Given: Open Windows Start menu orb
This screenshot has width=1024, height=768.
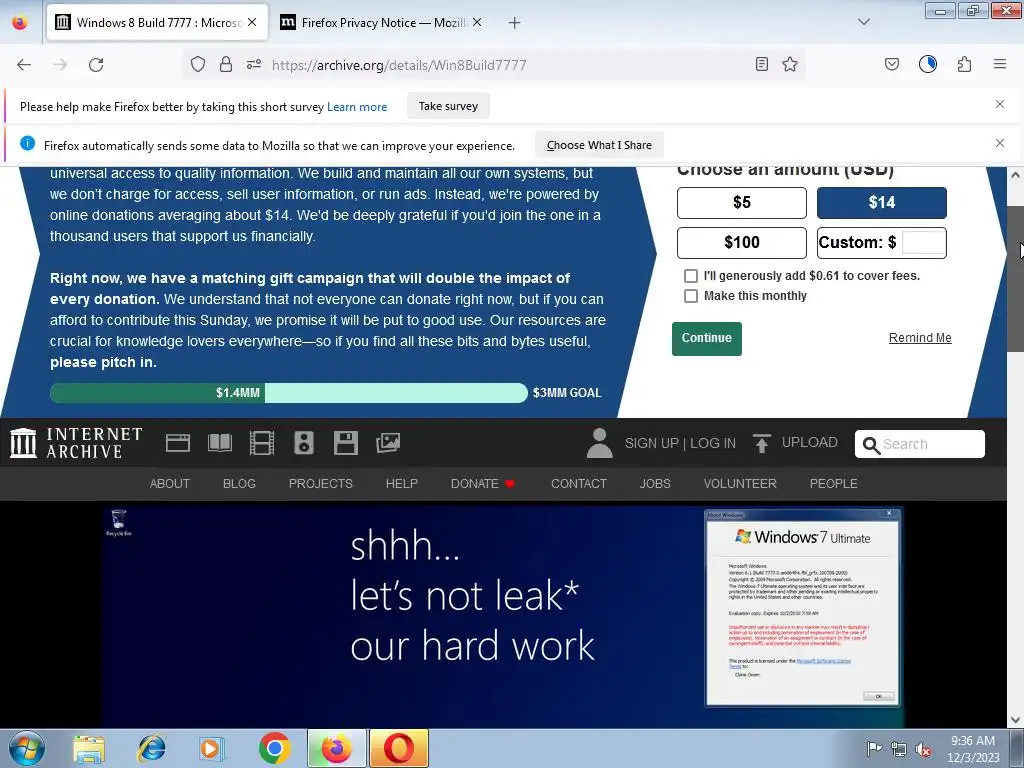Looking at the screenshot, I should 27,748.
